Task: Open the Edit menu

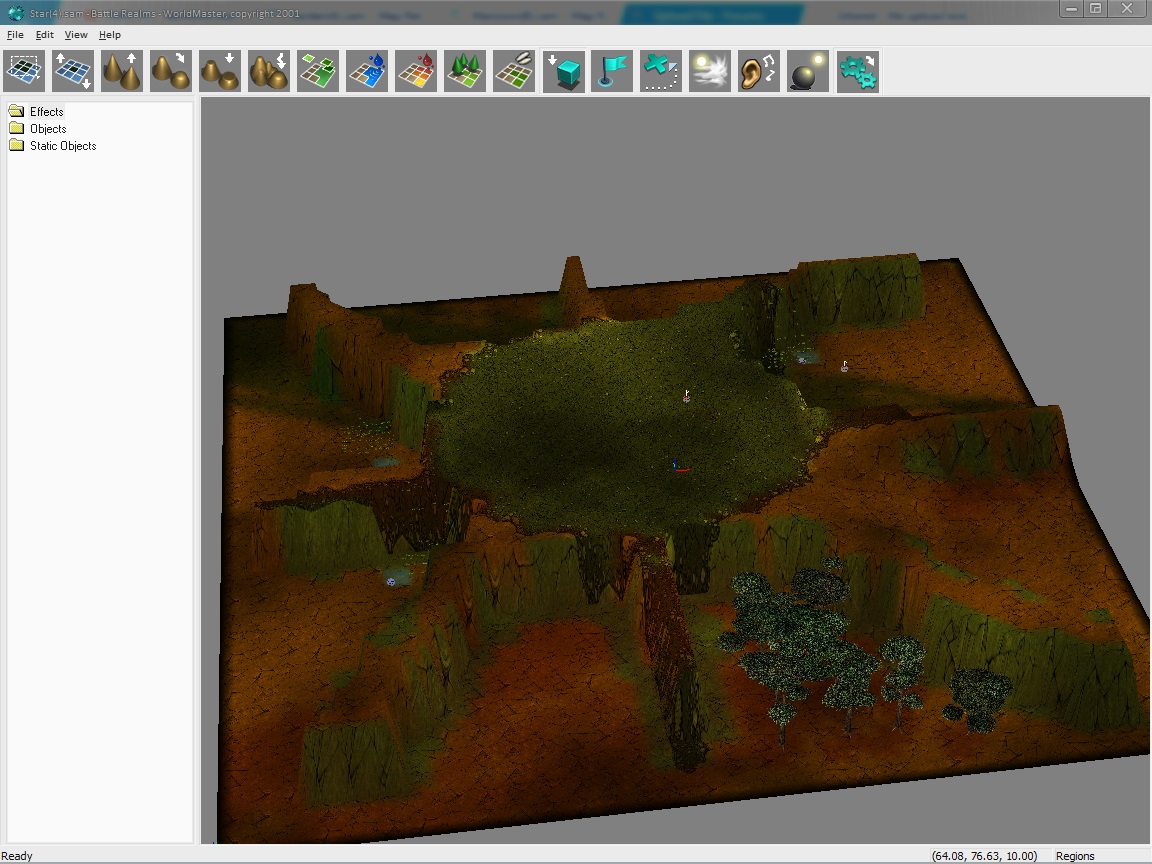Action: tap(45, 35)
